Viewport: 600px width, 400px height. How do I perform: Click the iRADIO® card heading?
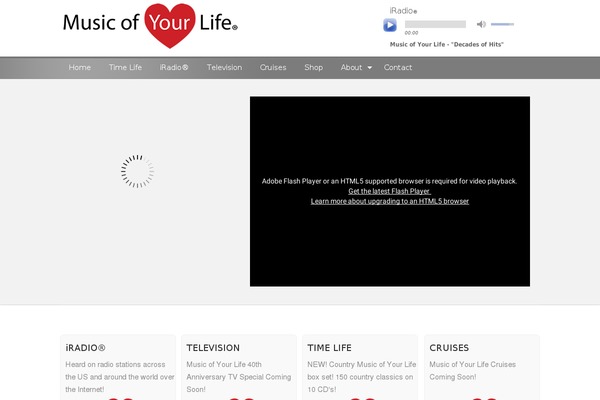[85, 348]
